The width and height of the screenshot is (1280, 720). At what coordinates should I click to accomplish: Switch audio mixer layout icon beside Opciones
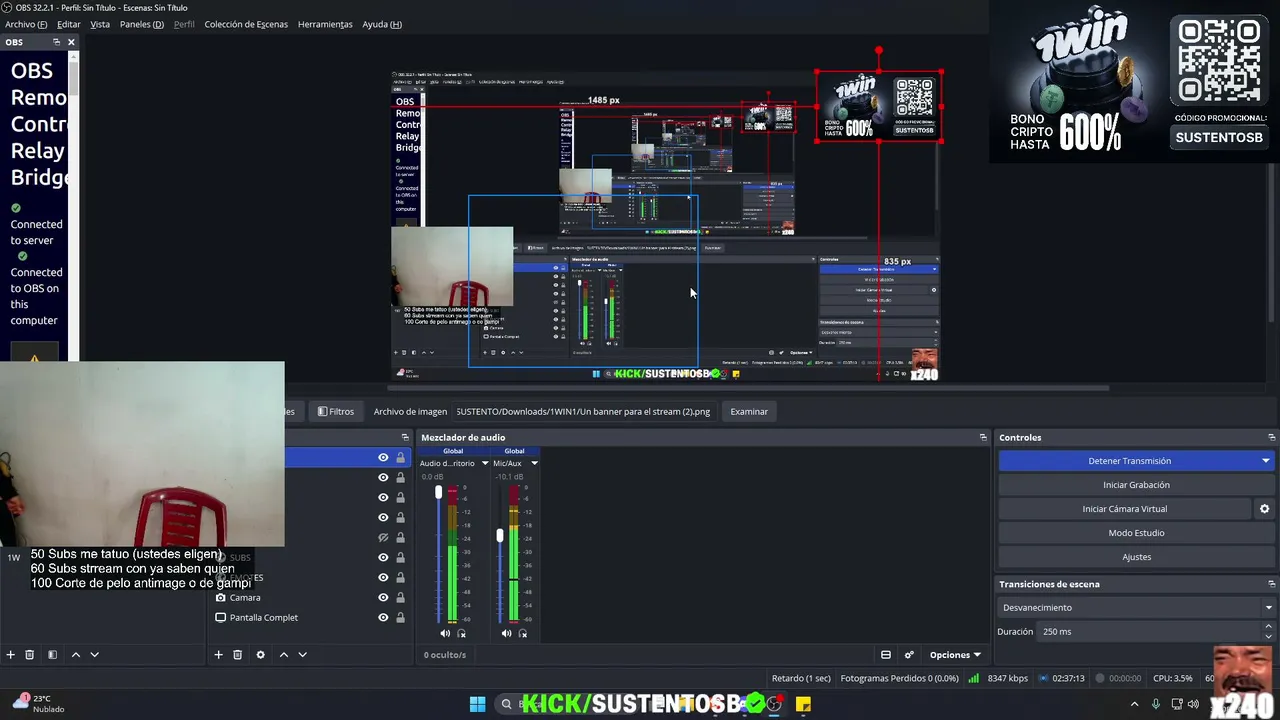click(x=886, y=655)
